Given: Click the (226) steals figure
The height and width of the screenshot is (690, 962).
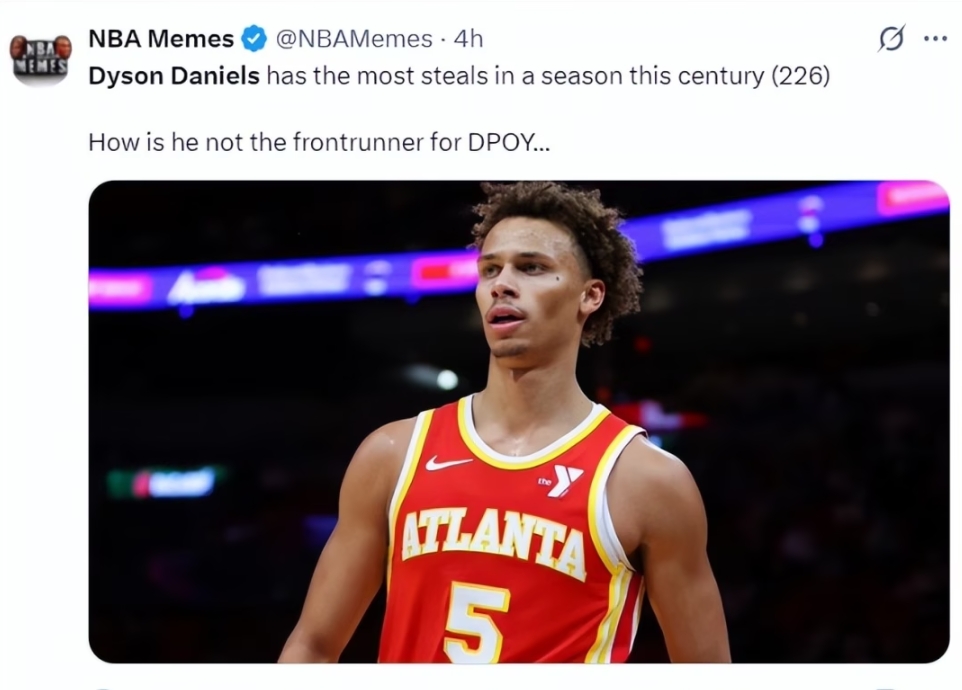Looking at the screenshot, I should pyautogui.click(x=800, y=77).
